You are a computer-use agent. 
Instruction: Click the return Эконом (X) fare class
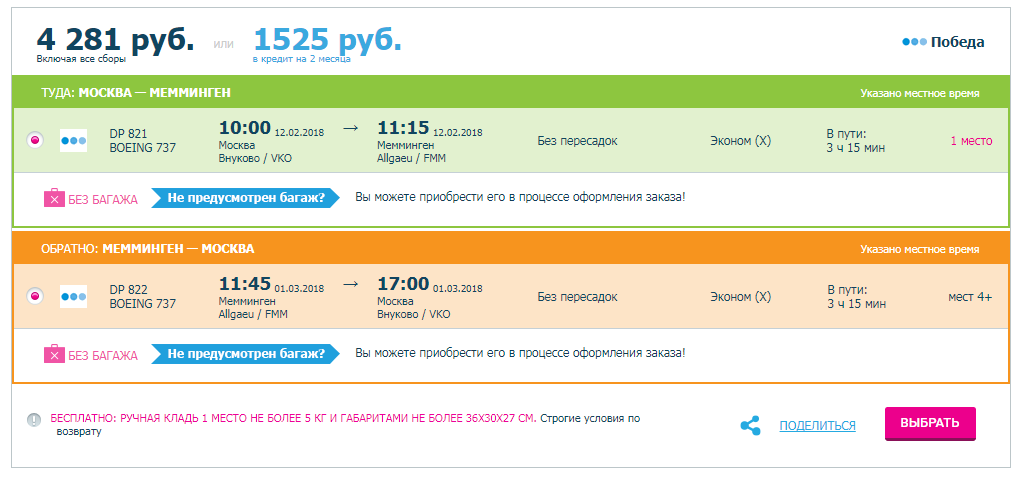click(x=740, y=297)
